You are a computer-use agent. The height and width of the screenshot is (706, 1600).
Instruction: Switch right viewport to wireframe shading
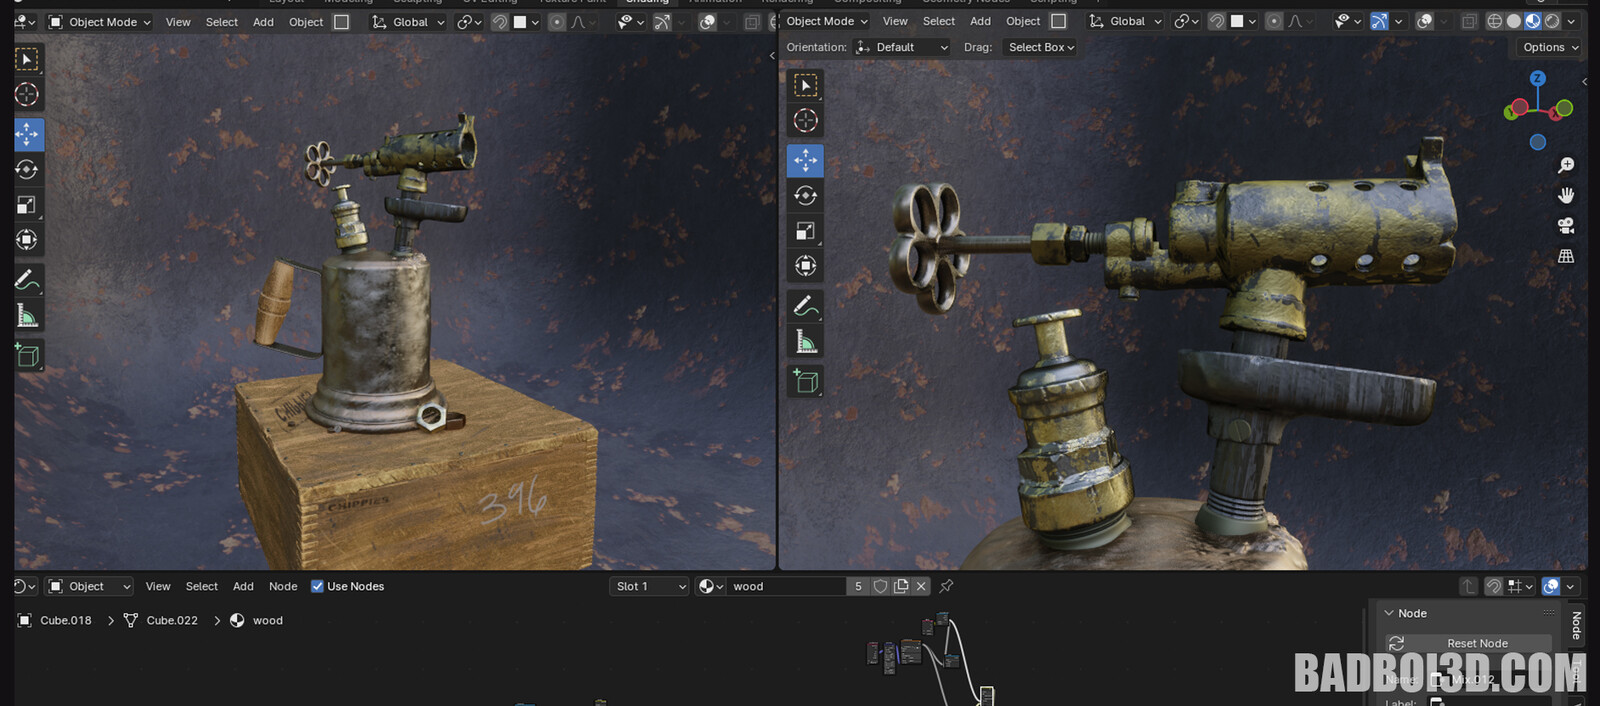coord(1495,21)
